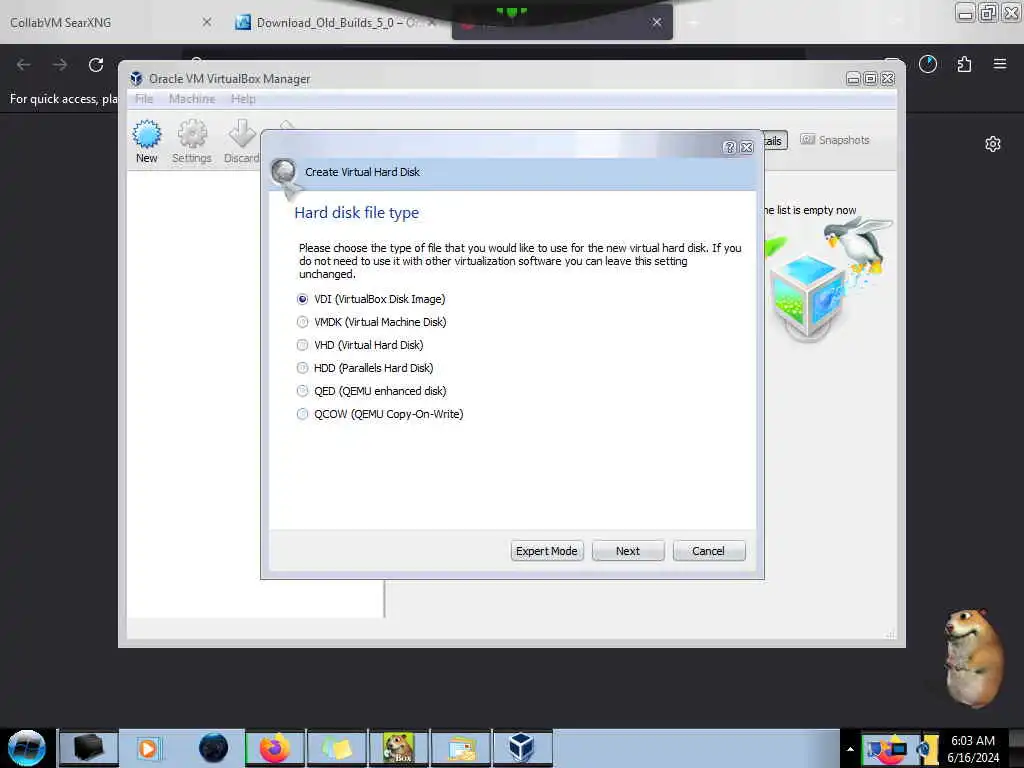Close the third dark browser tab
This screenshot has width=1024, height=768.
pos(657,22)
